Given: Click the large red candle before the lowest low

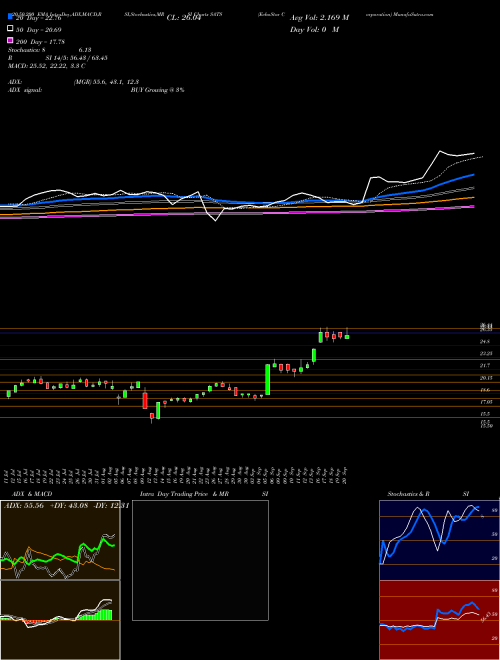Looking at the screenshot, I should click(145, 401).
